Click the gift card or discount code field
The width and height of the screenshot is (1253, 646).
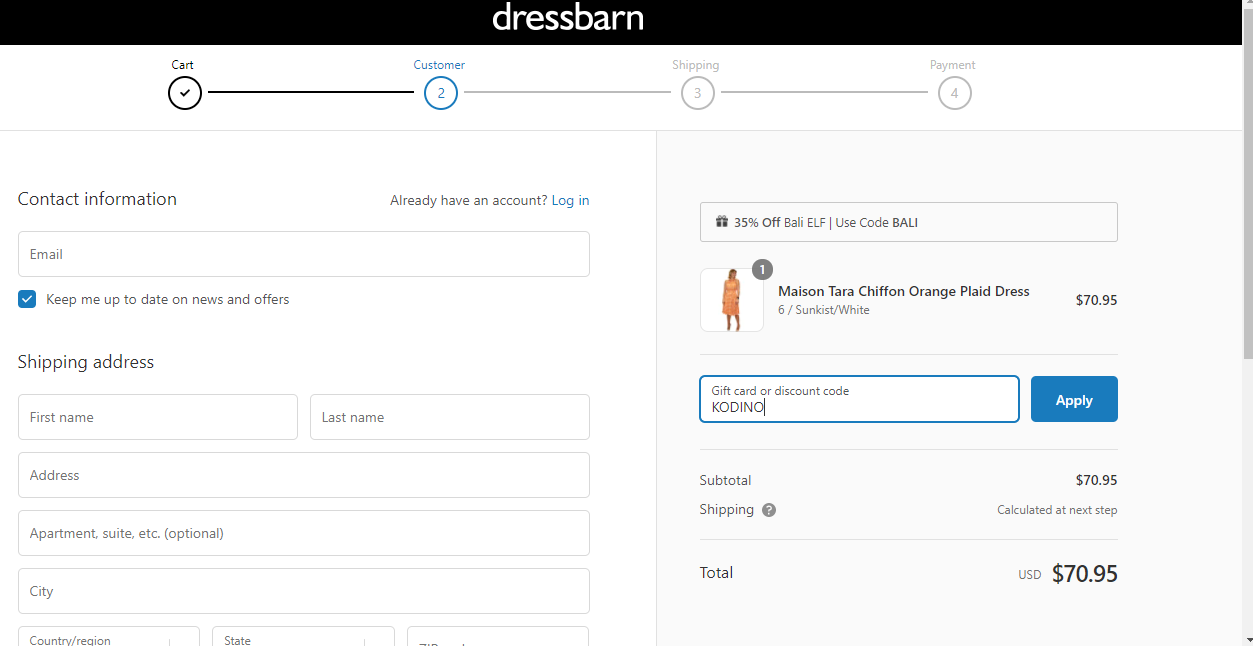click(x=859, y=399)
